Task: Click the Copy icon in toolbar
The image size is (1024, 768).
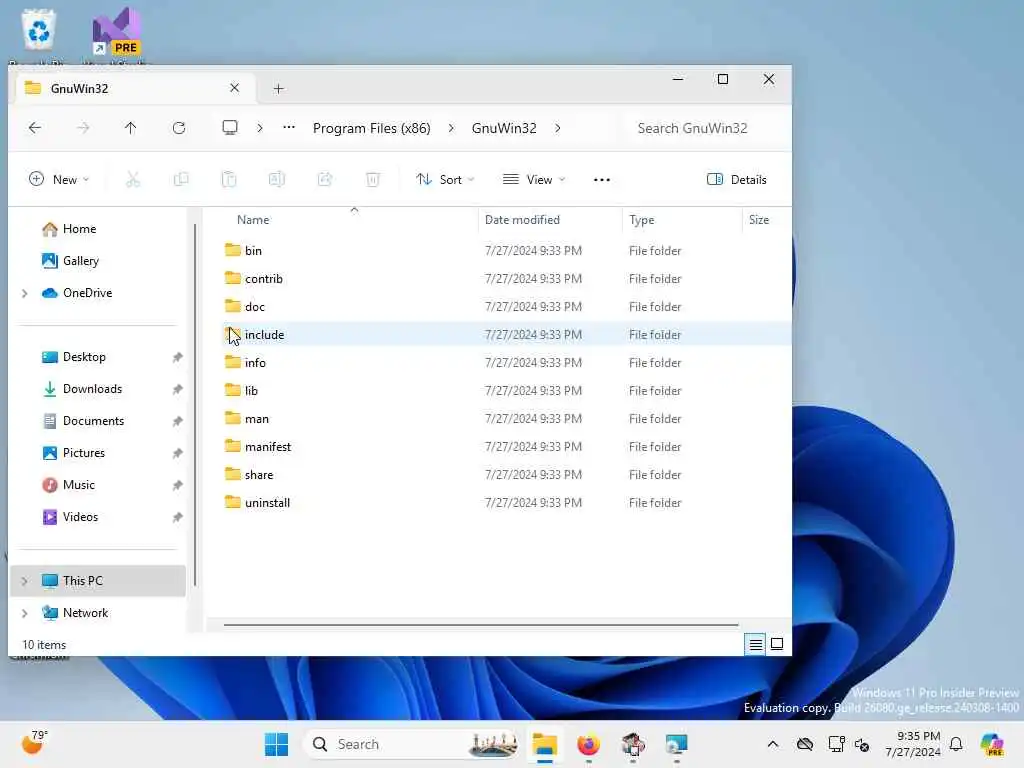Action: tap(181, 179)
